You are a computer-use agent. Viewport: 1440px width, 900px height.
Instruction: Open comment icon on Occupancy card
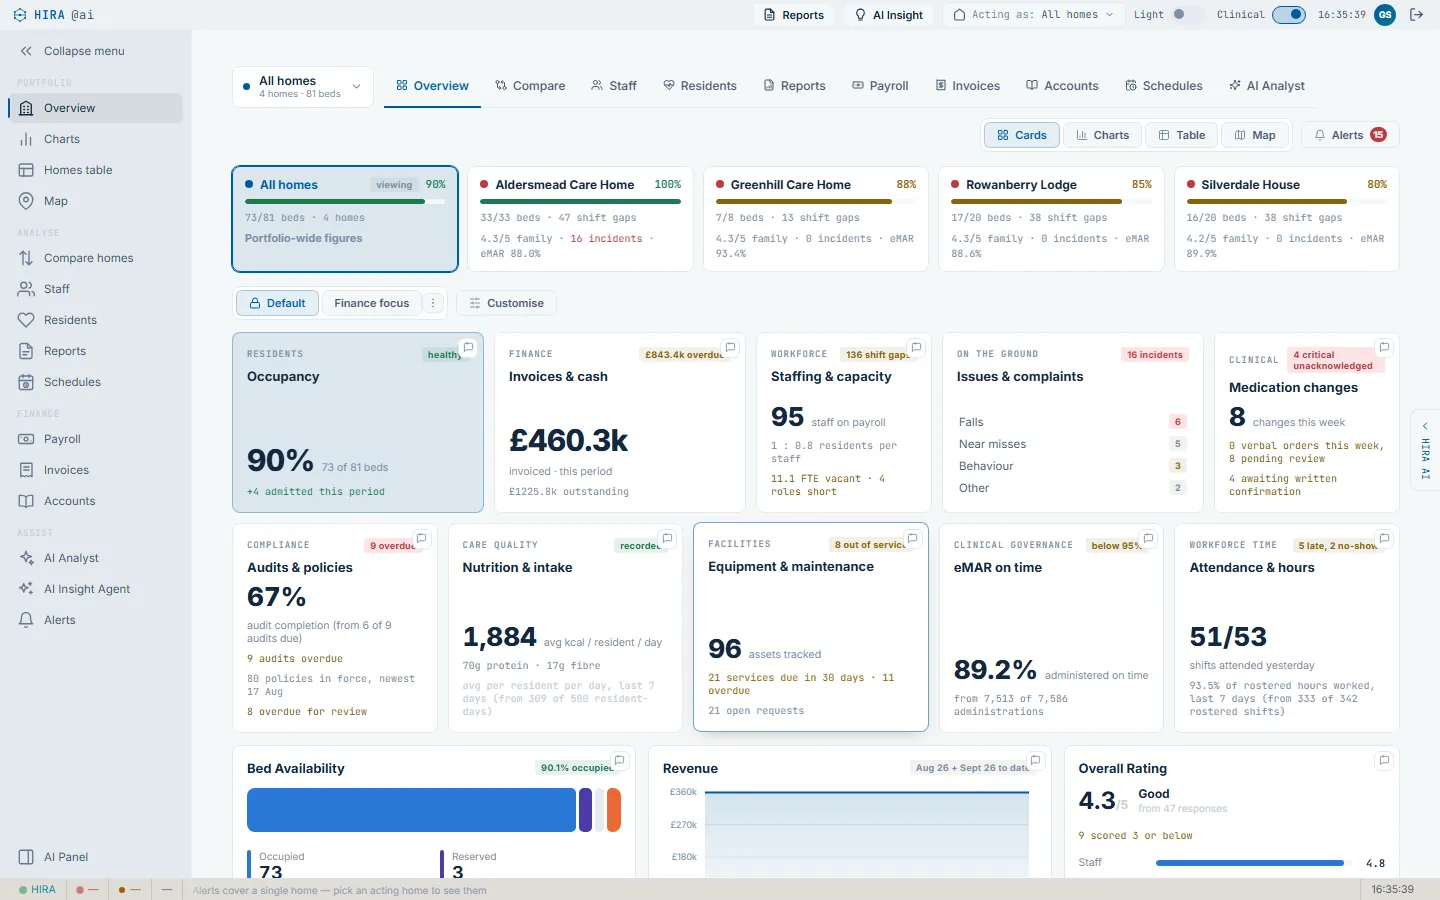[x=468, y=348]
